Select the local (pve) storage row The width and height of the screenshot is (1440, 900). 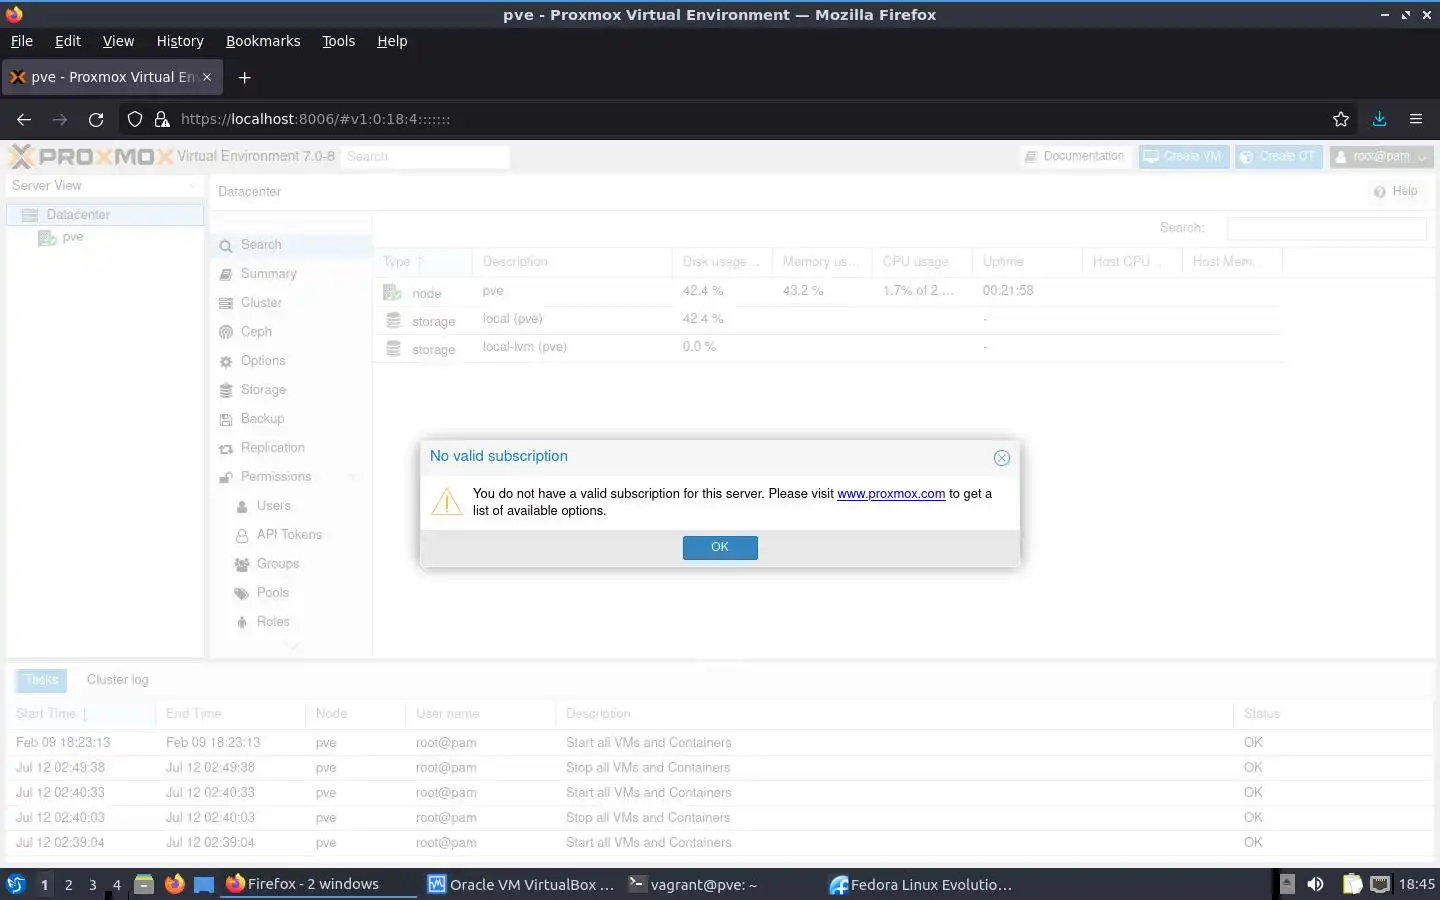pos(827,319)
